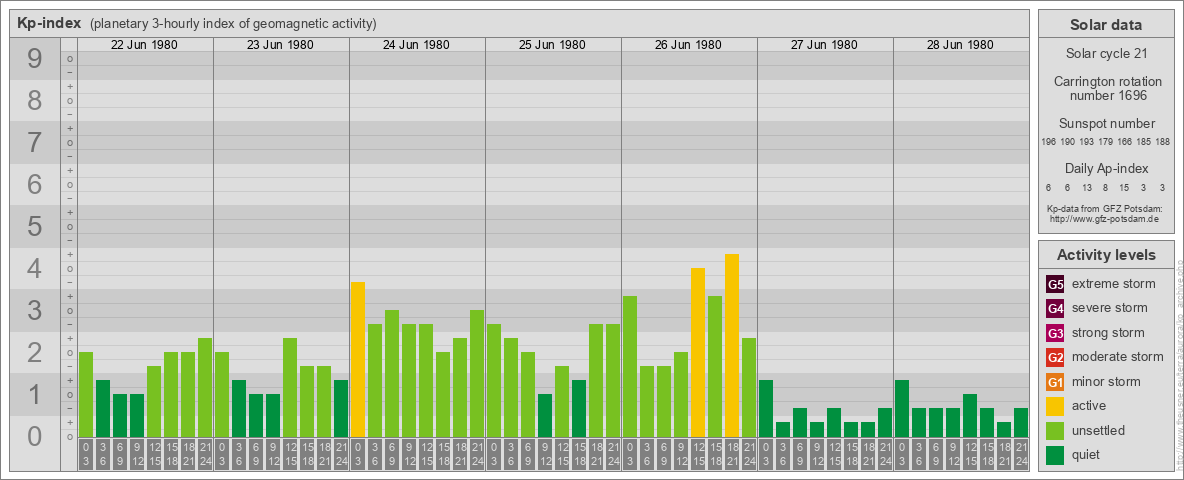Image resolution: width=1184 pixels, height=480 pixels.
Task: Click the Sunspot number label
Action: [1106, 124]
